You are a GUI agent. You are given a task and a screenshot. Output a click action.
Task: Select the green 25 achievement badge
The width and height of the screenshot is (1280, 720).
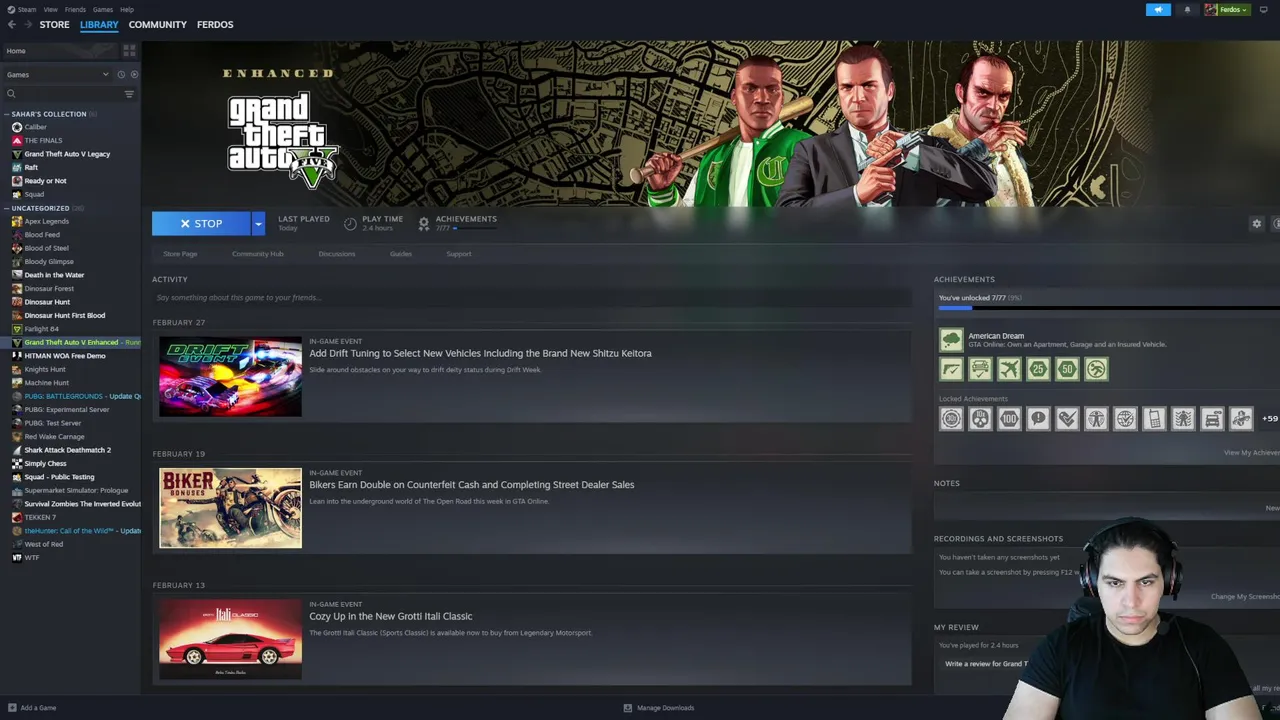click(x=1038, y=369)
